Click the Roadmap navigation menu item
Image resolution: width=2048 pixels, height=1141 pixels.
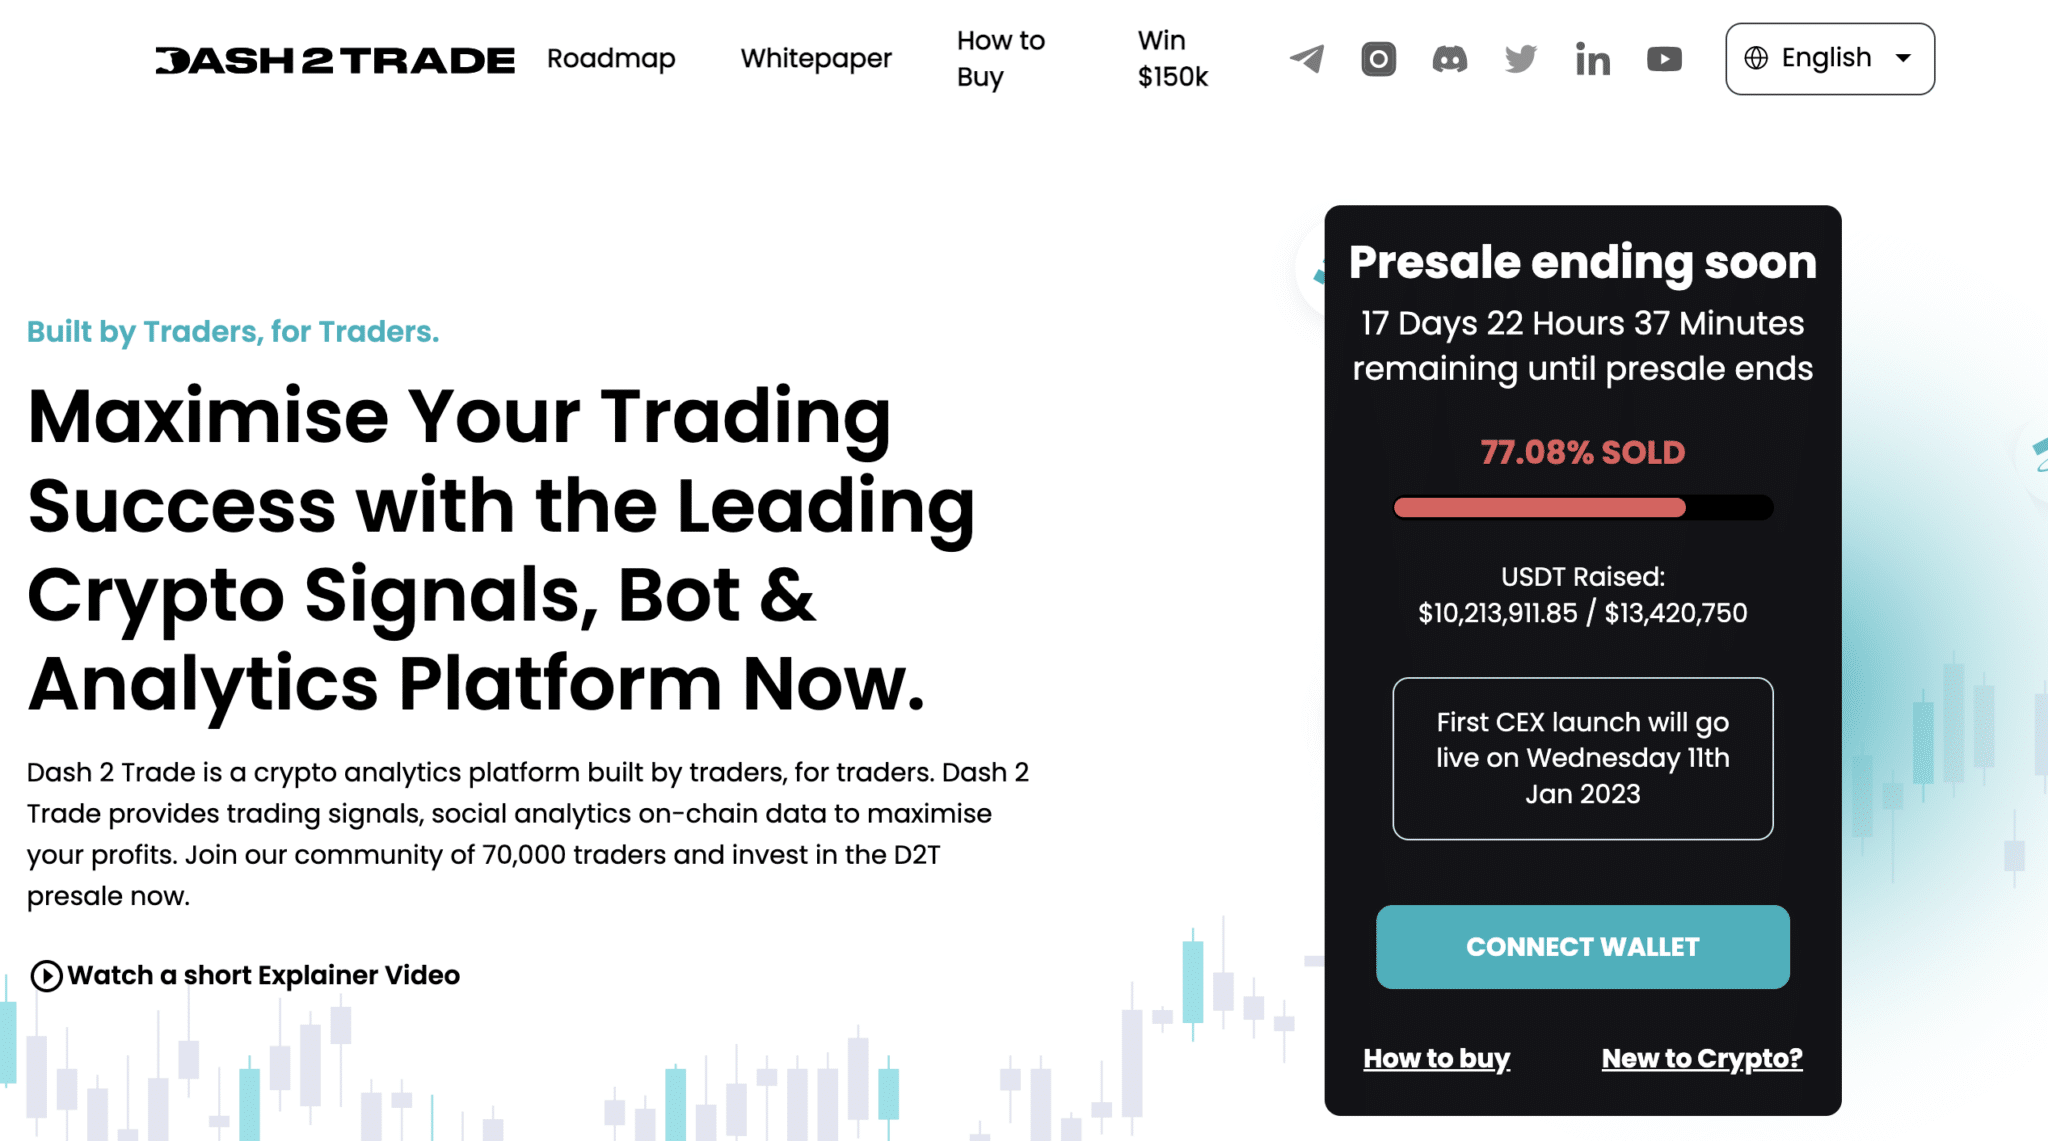point(611,58)
